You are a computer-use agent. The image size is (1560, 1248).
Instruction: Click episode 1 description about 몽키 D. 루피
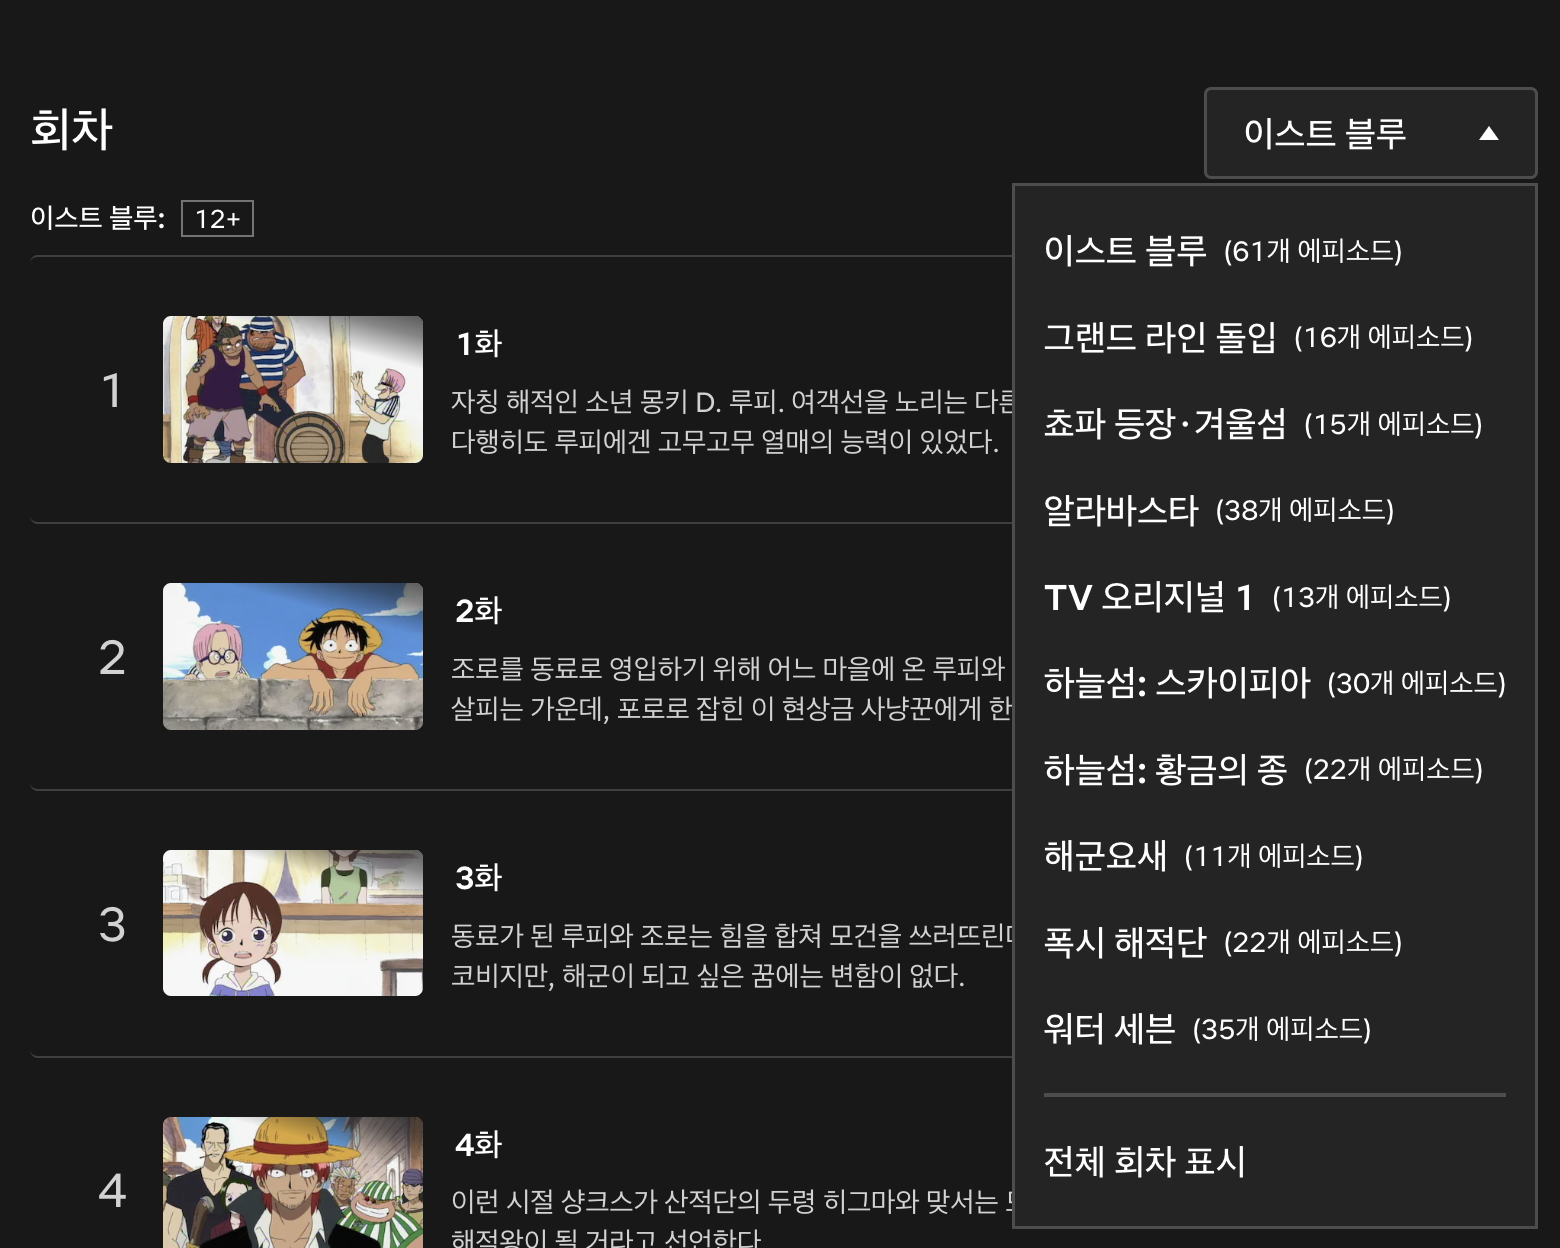pyautogui.click(x=732, y=421)
